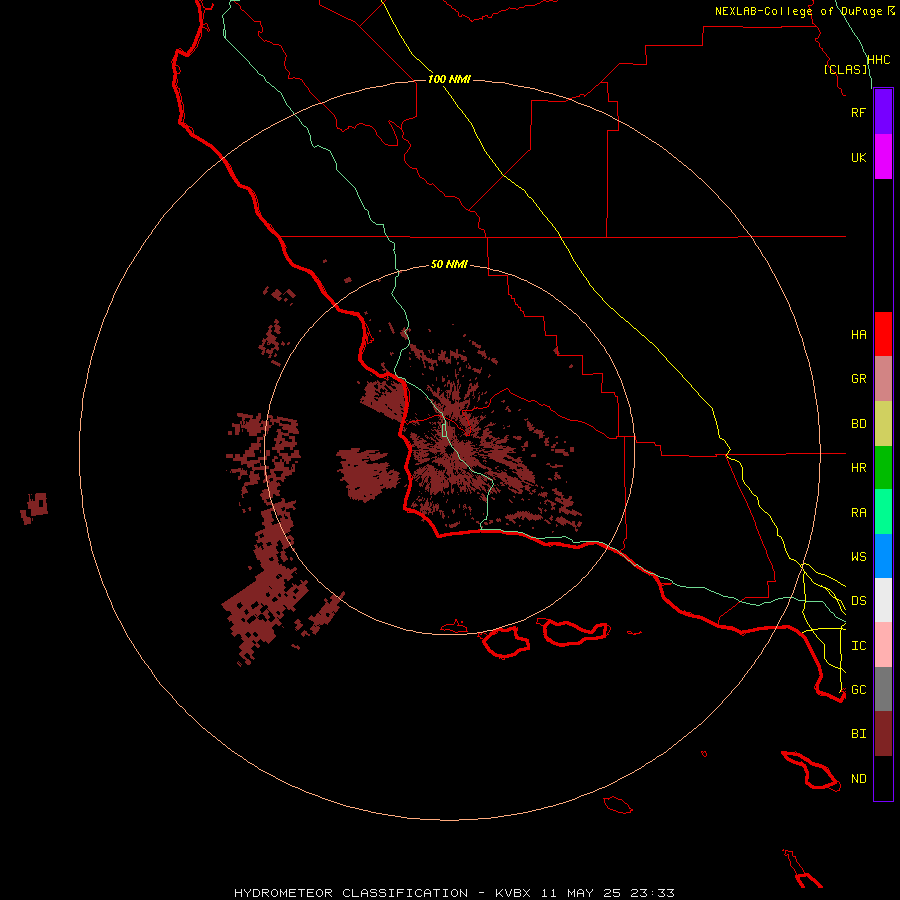Click the DS white legend color swatch
The width and height of the screenshot is (900, 900).
tap(883, 600)
